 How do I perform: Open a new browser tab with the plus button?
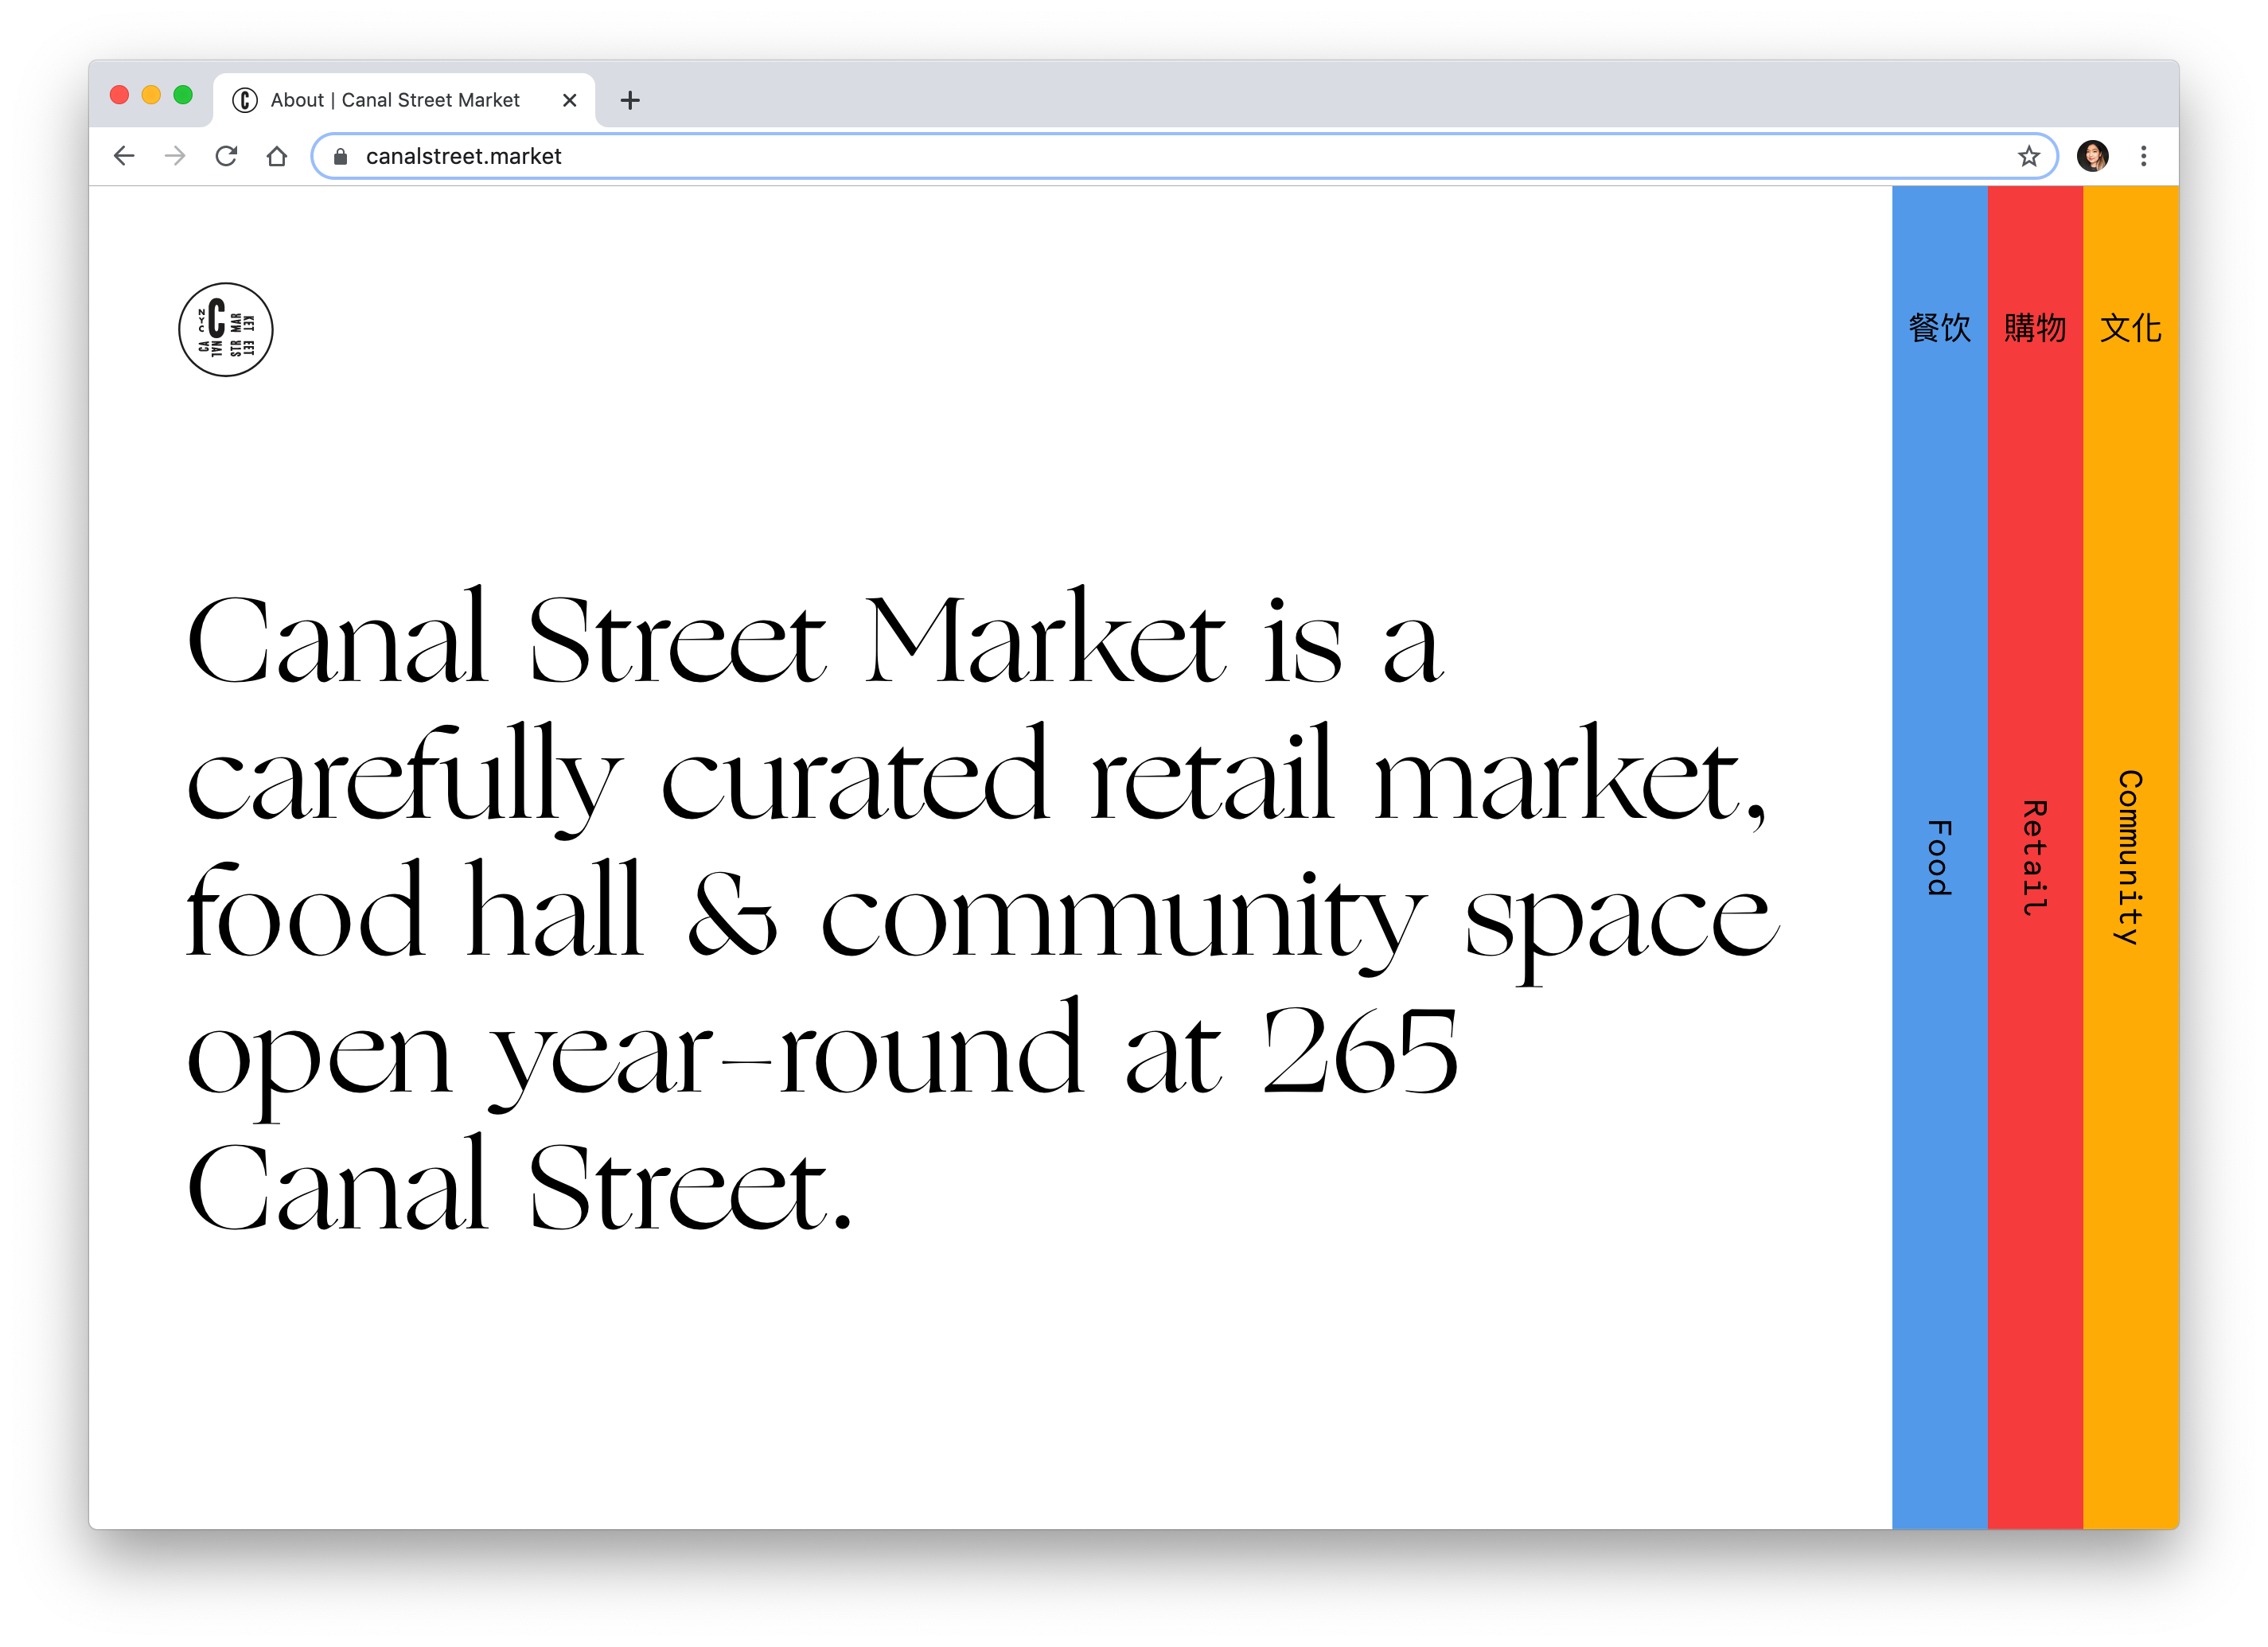(x=630, y=100)
